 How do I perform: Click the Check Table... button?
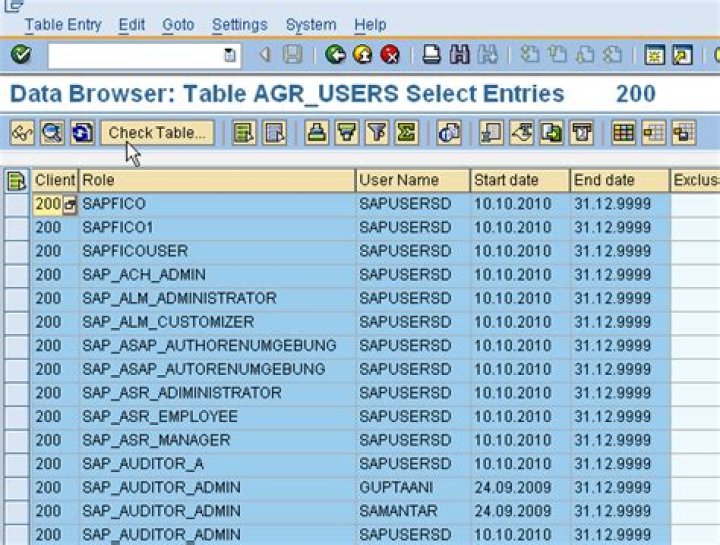tap(158, 133)
